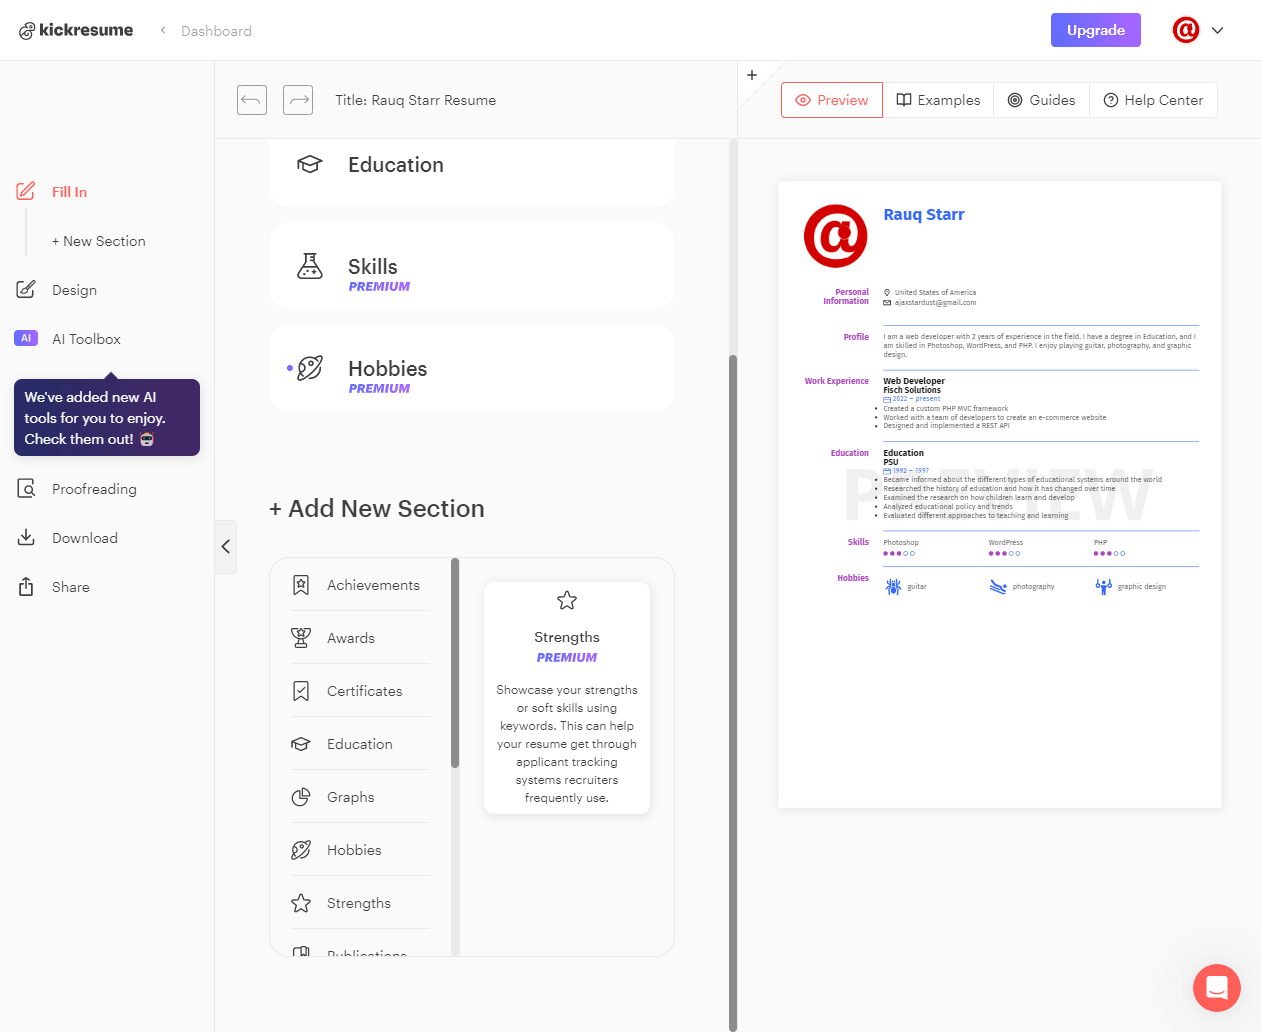This screenshot has height=1032, width=1261.
Task: Click the kickresume logo
Action: point(76,30)
